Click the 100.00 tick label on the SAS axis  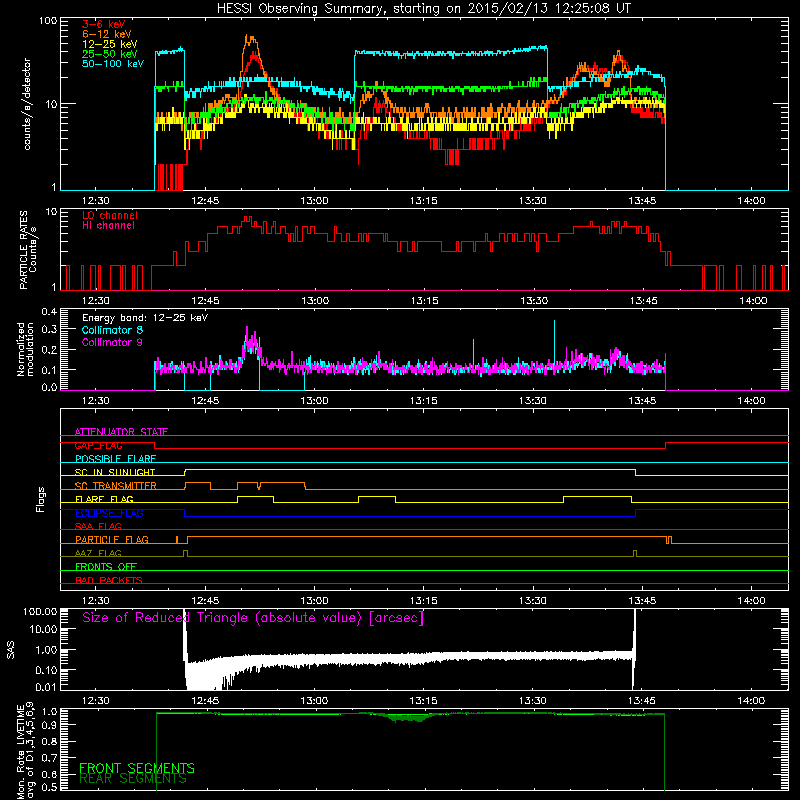coord(40,612)
